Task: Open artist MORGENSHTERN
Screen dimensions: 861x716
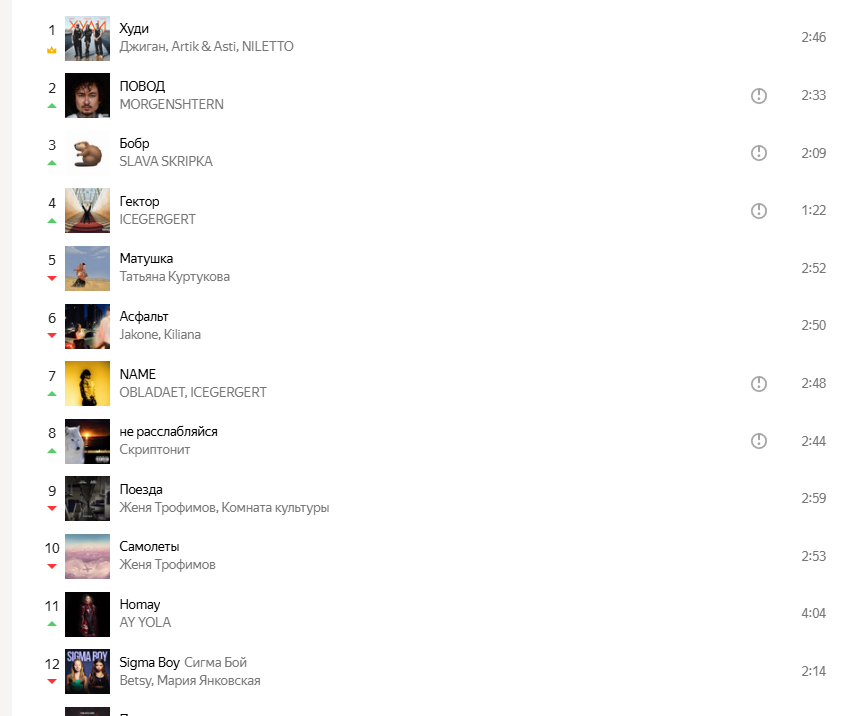Action: tap(171, 104)
